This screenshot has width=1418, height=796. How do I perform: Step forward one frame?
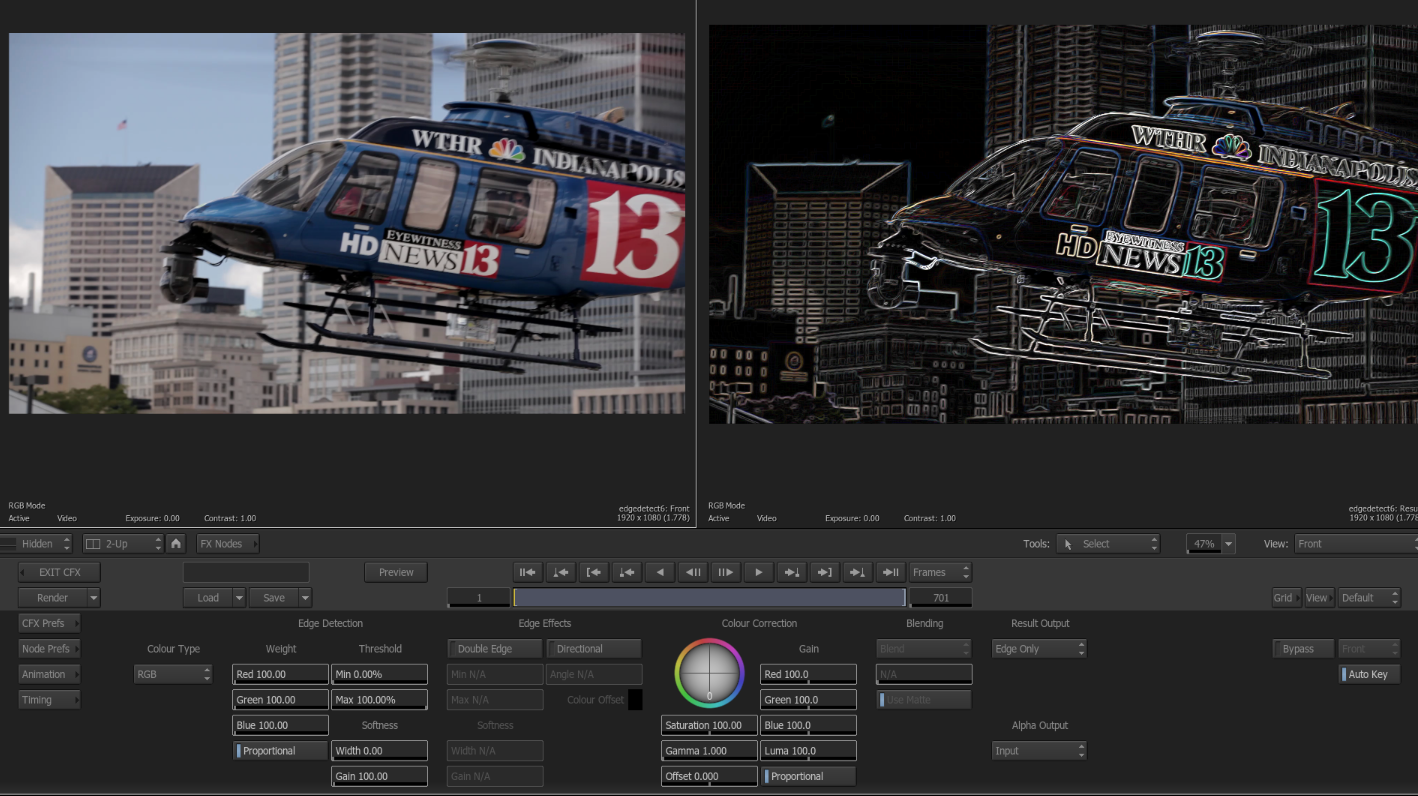(725, 572)
